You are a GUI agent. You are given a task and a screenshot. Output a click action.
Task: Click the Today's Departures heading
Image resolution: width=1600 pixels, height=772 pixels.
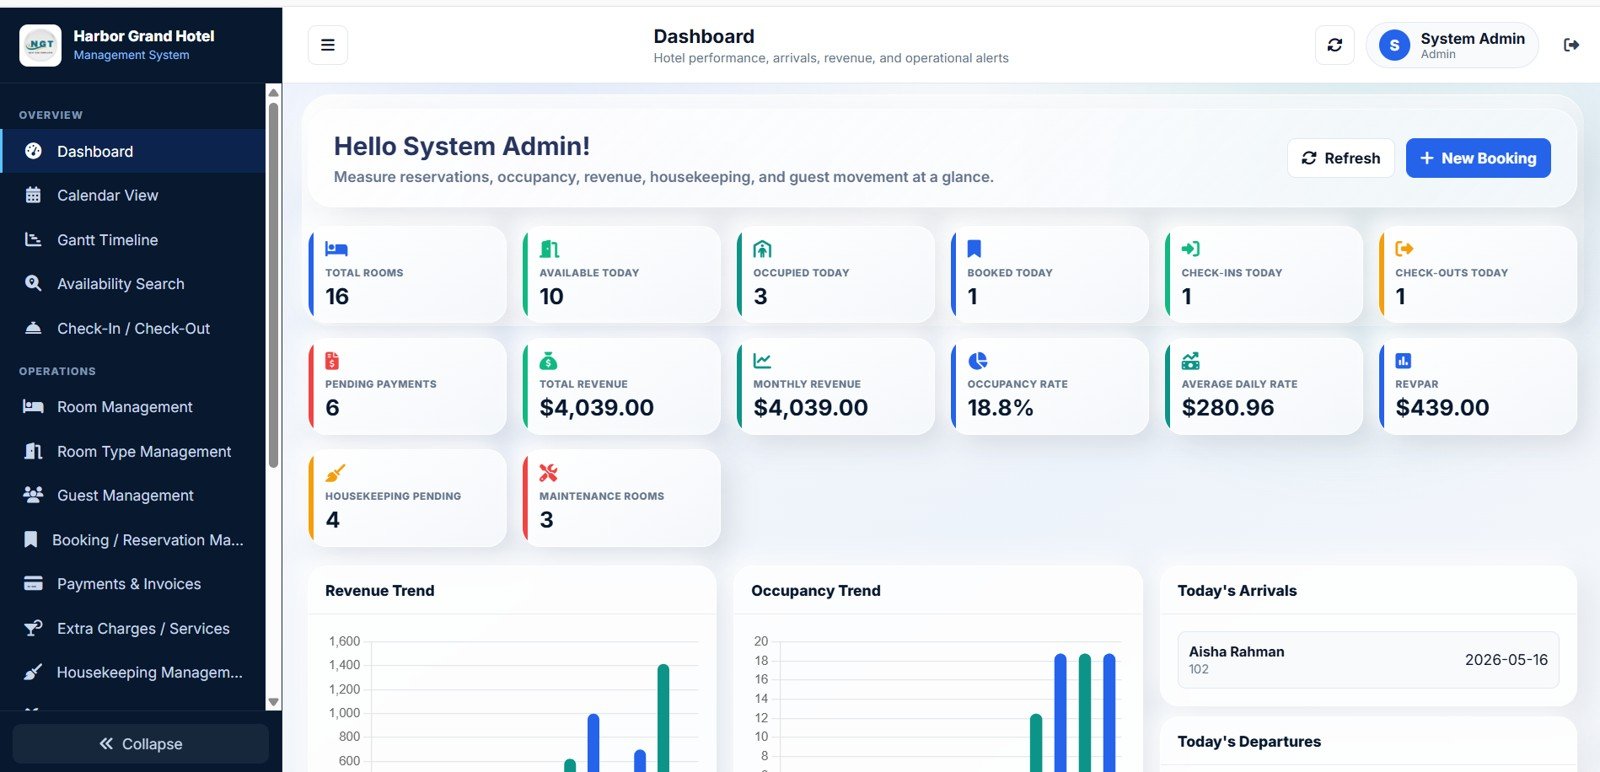point(1249,742)
